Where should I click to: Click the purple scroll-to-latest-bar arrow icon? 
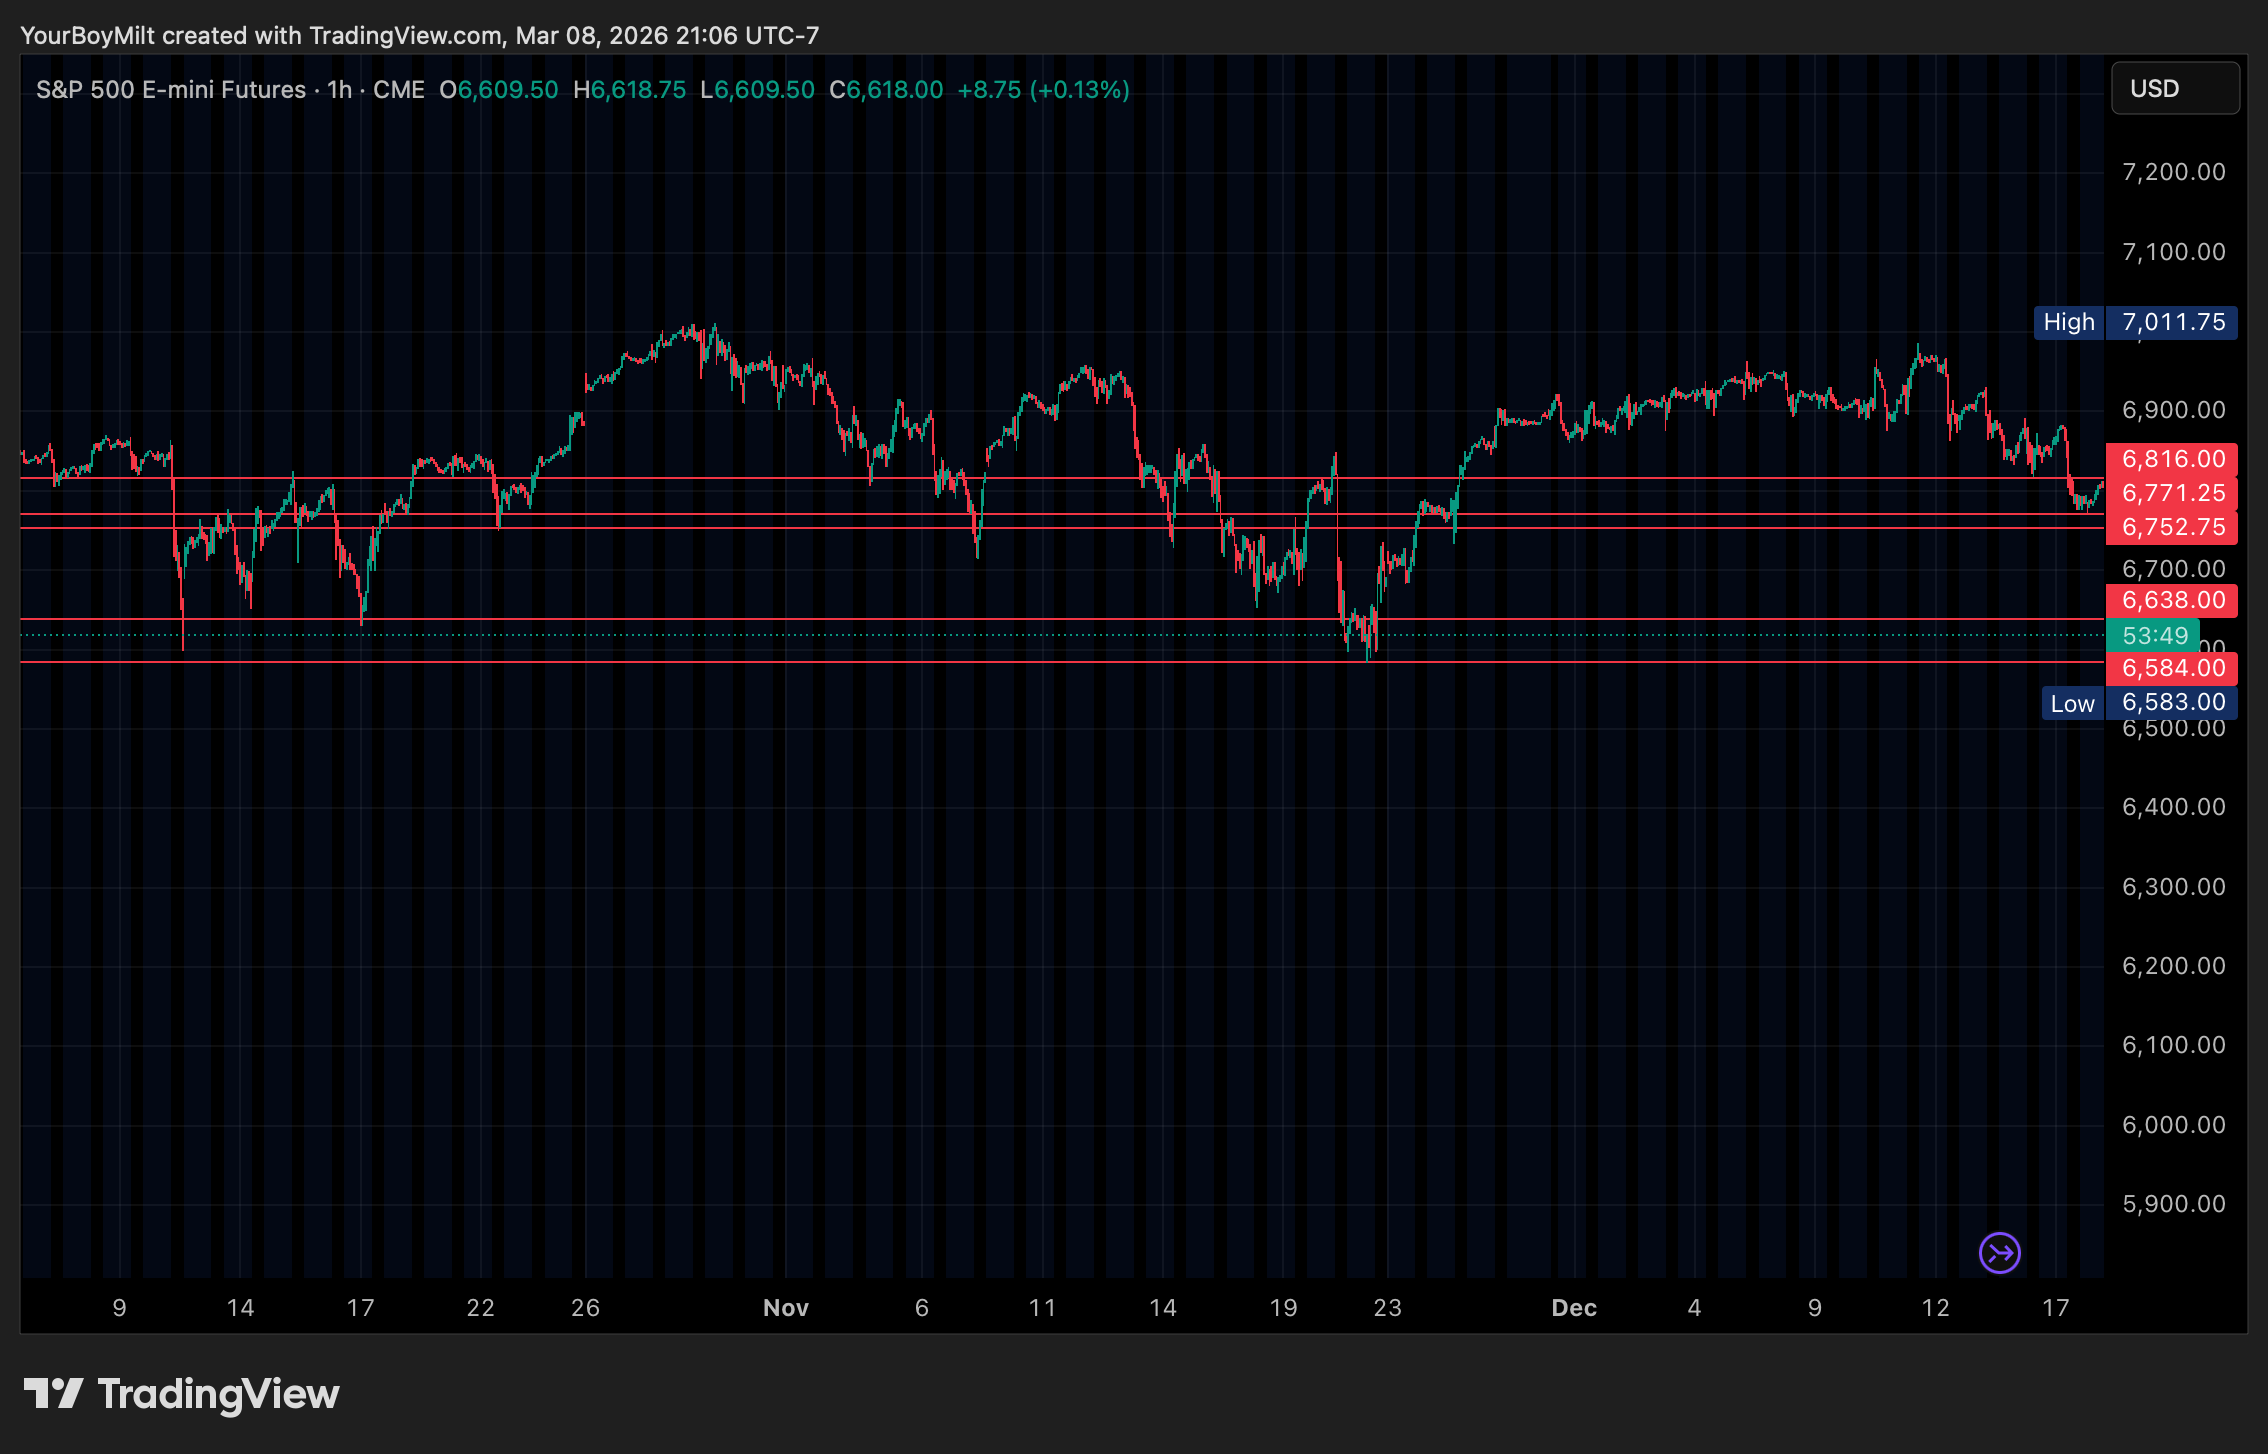[x=1999, y=1252]
